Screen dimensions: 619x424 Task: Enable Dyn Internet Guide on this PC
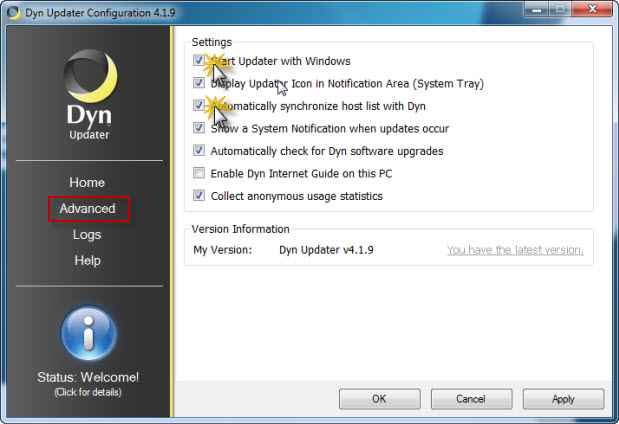point(199,173)
